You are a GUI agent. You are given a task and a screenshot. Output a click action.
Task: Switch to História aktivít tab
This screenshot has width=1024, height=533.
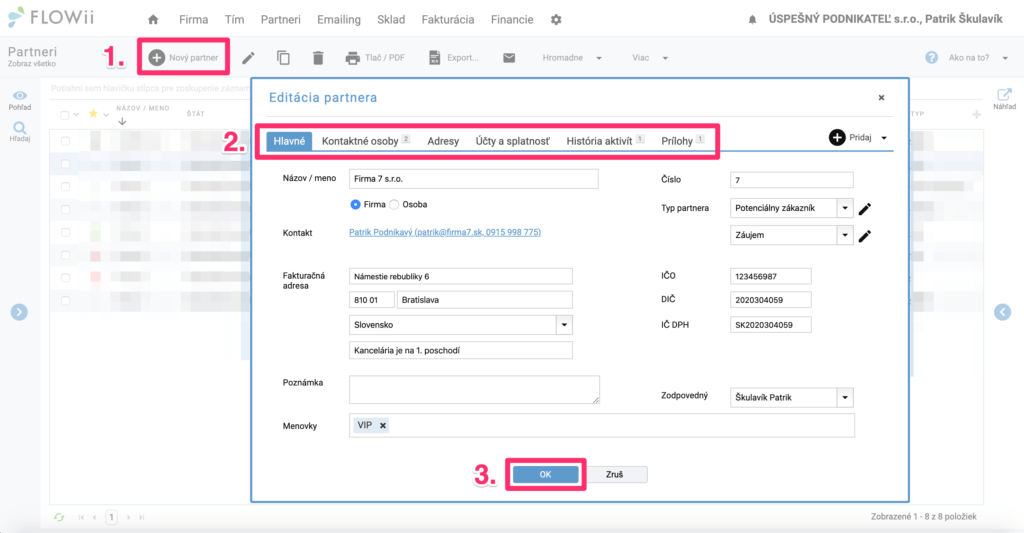[605, 141]
